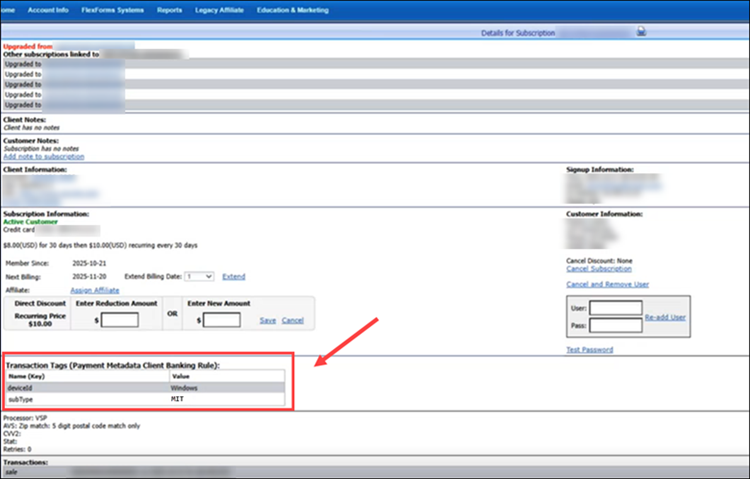The image size is (750, 479).
Task: Click the sale transaction row
Action: coord(375,472)
